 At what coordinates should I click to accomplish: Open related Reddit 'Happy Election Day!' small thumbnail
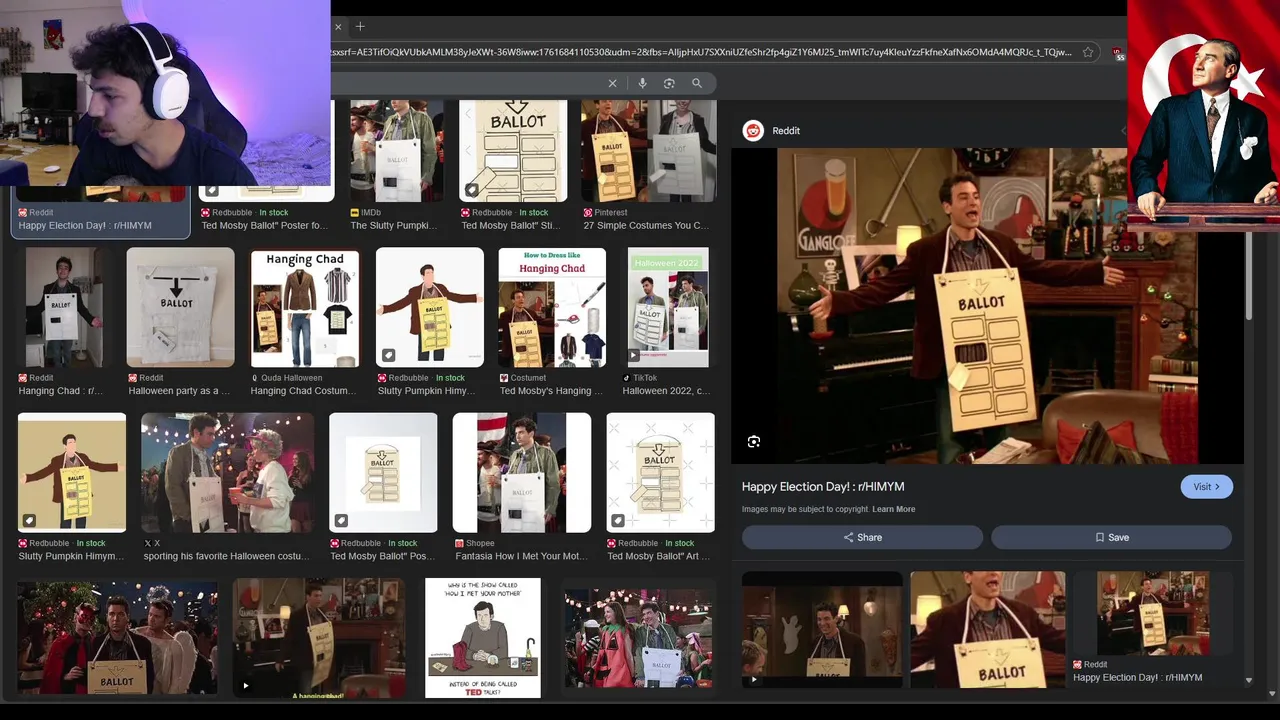(1153, 613)
